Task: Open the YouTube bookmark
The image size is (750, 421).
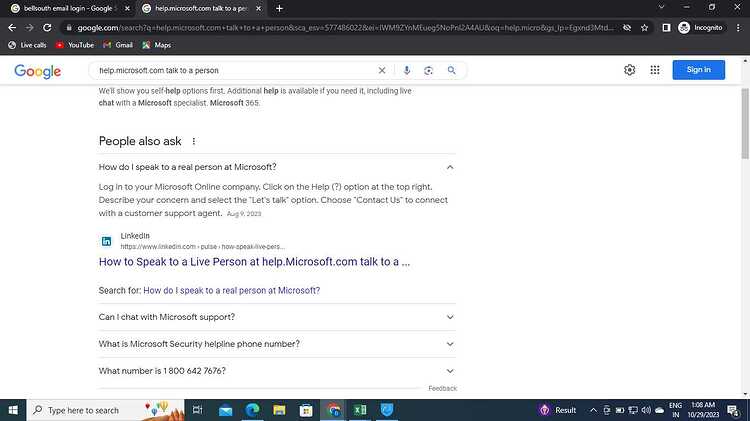Action: click(x=75, y=45)
